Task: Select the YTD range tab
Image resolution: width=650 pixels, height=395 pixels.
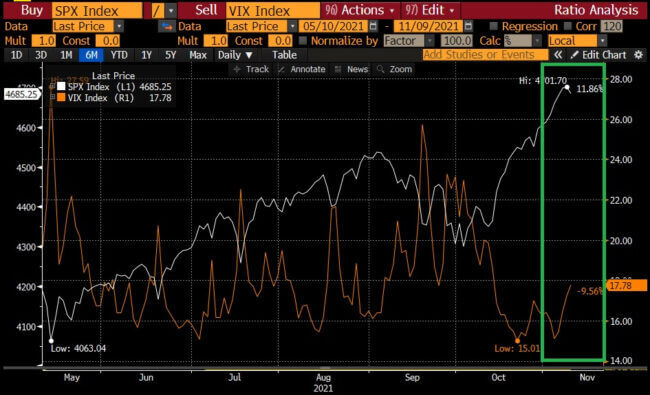Action: pyautogui.click(x=119, y=55)
